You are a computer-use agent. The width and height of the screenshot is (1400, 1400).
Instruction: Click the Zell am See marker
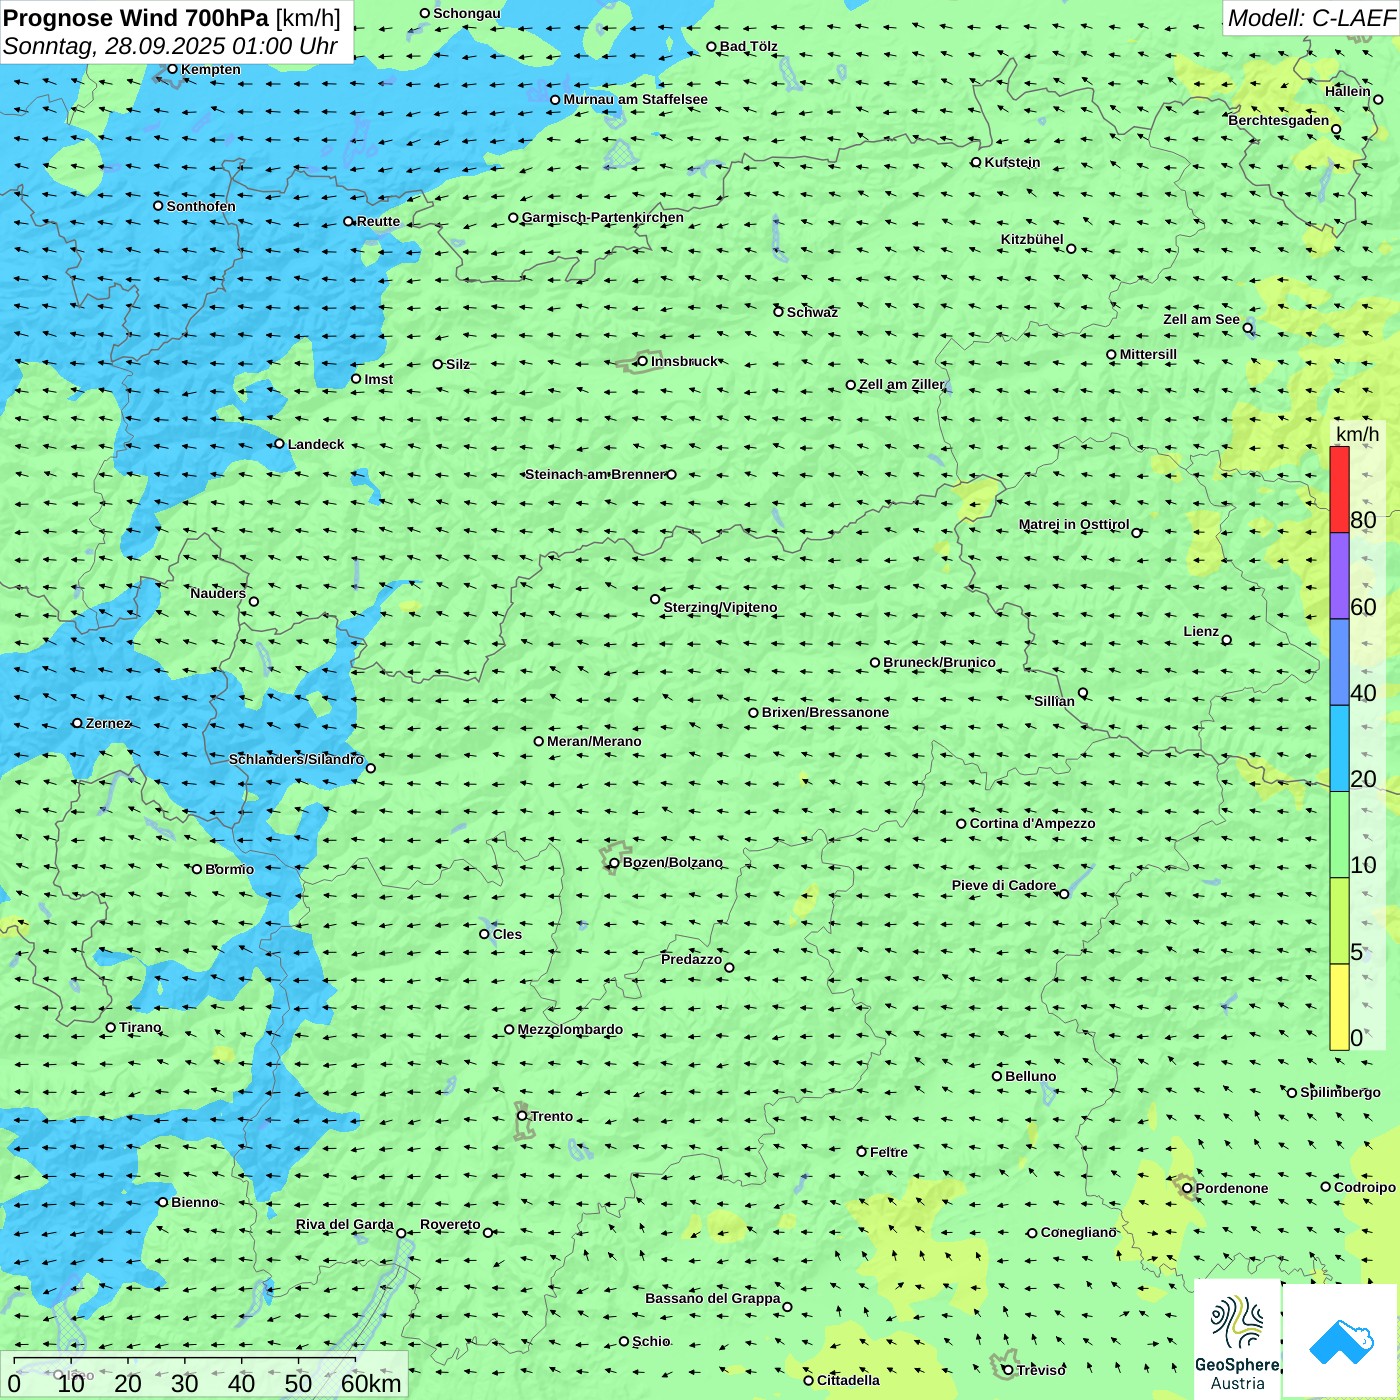[x=1248, y=328]
